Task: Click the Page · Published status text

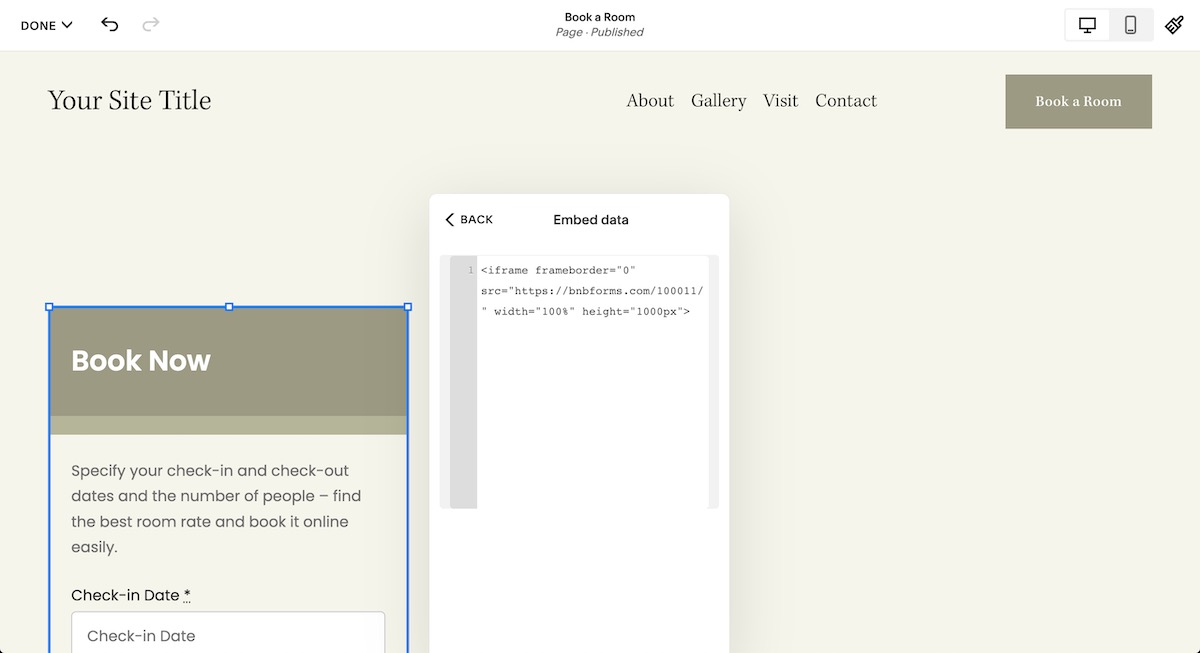Action: [600, 32]
